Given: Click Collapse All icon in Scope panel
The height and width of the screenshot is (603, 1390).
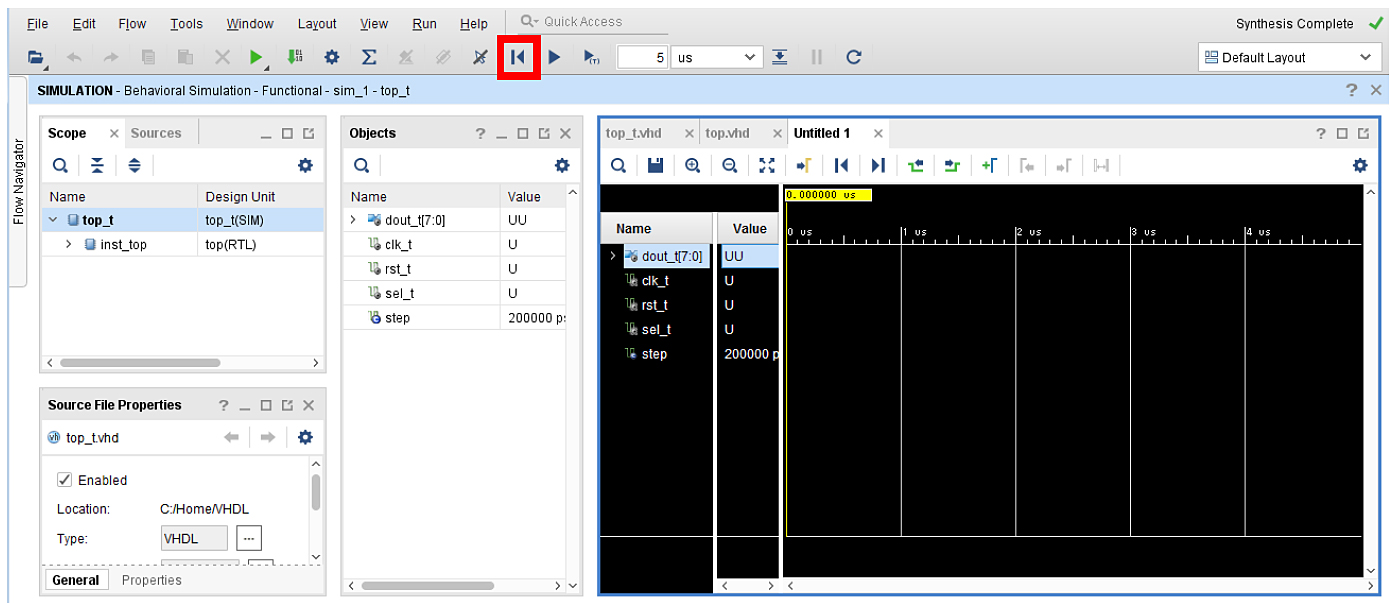Looking at the screenshot, I should 97,165.
